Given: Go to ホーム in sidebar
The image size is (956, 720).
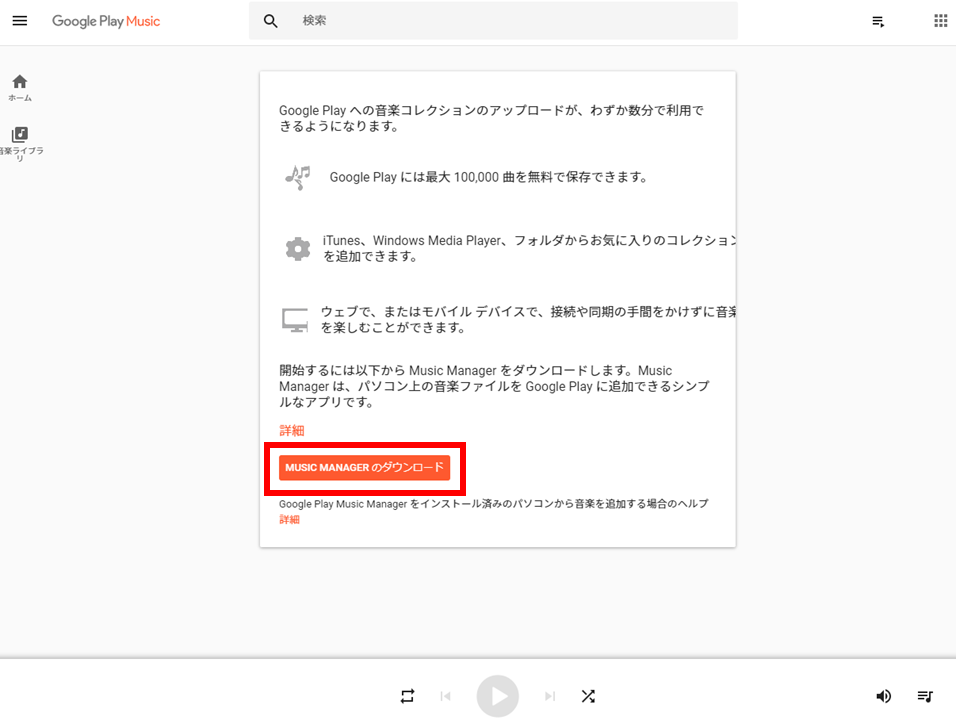Looking at the screenshot, I should click(20, 87).
